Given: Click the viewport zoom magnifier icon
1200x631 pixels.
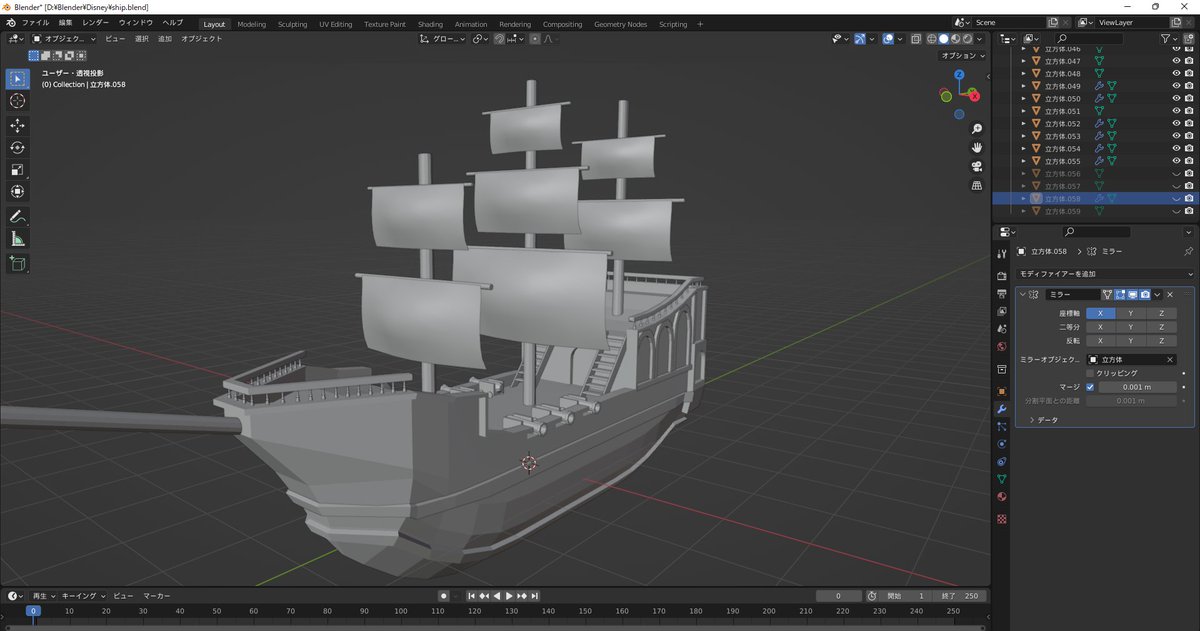Looking at the screenshot, I should (977, 129).
